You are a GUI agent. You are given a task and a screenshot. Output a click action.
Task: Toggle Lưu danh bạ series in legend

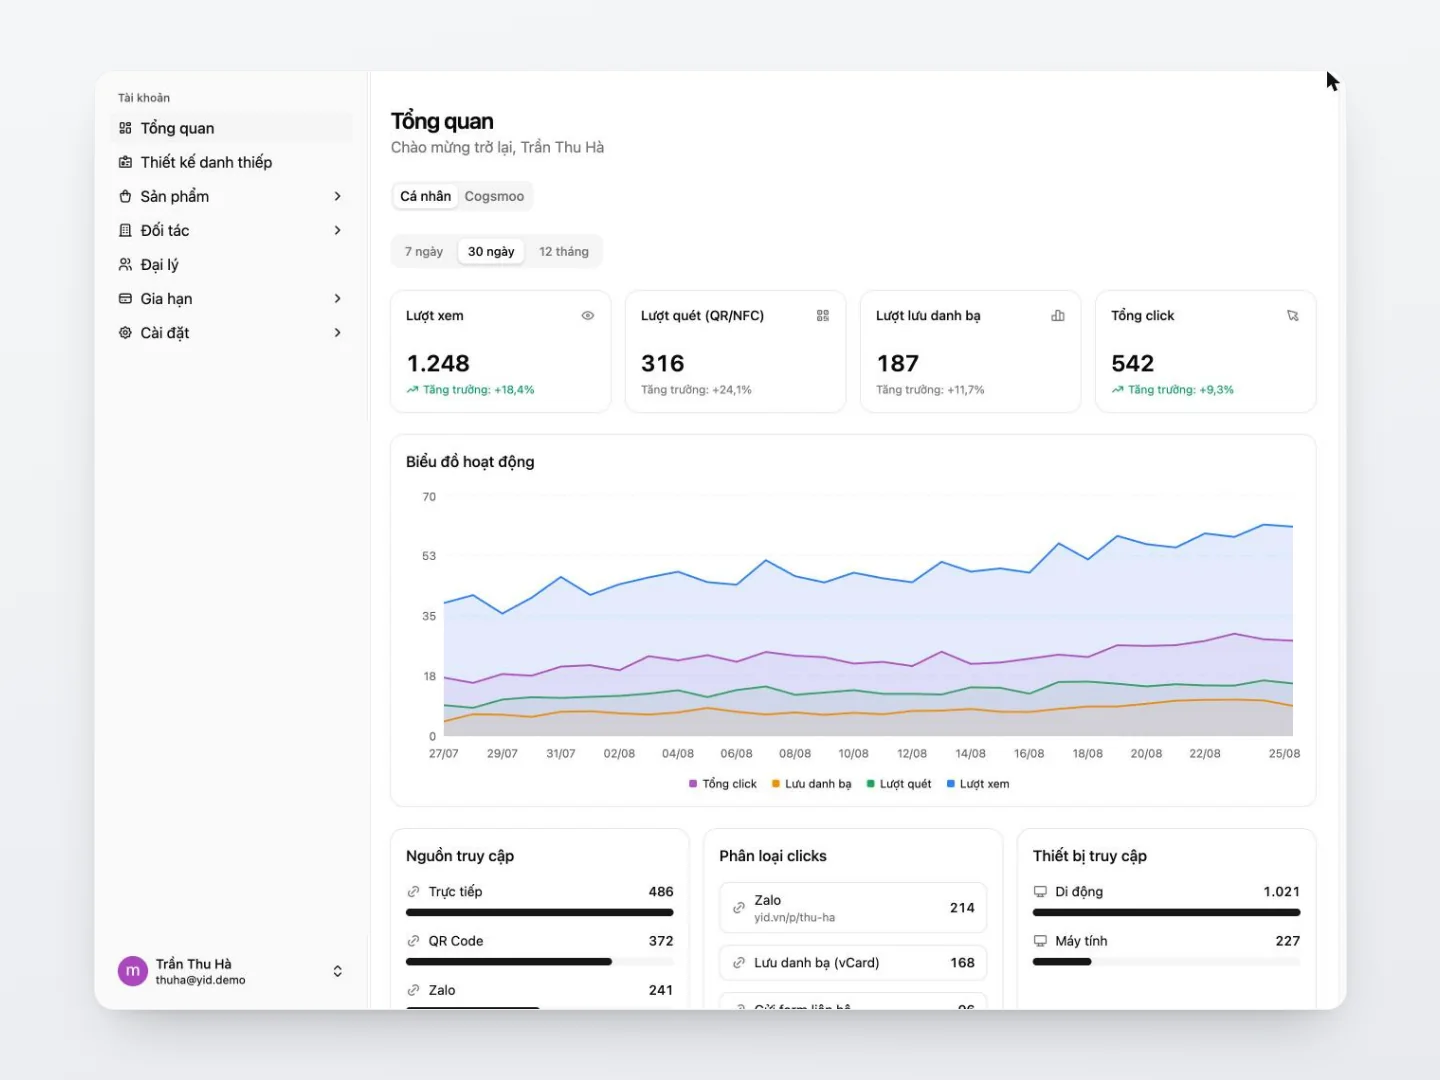(x=812, y=784)
